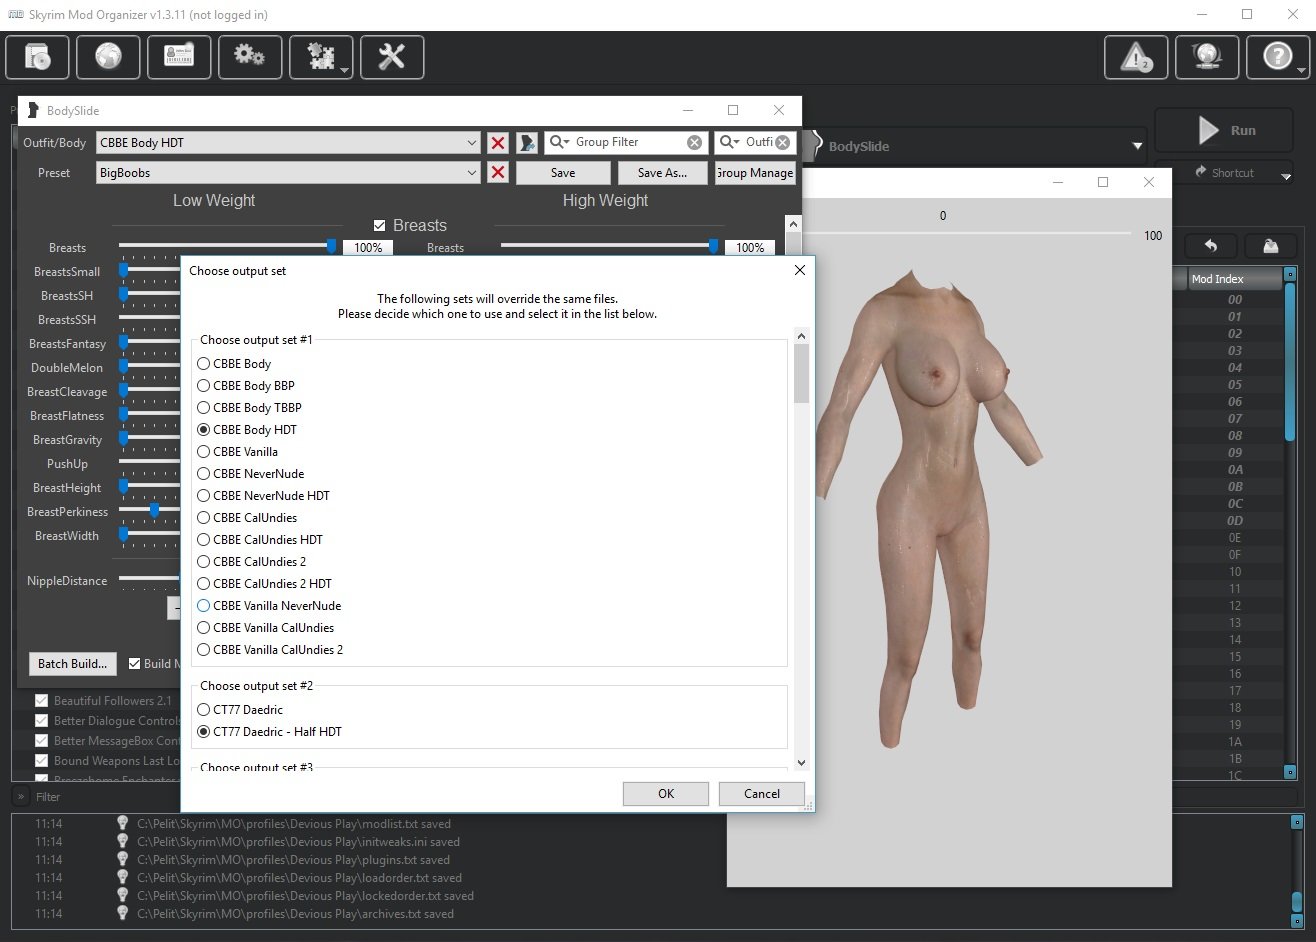Toggle Build Morphs checkbox

(135, 663)
